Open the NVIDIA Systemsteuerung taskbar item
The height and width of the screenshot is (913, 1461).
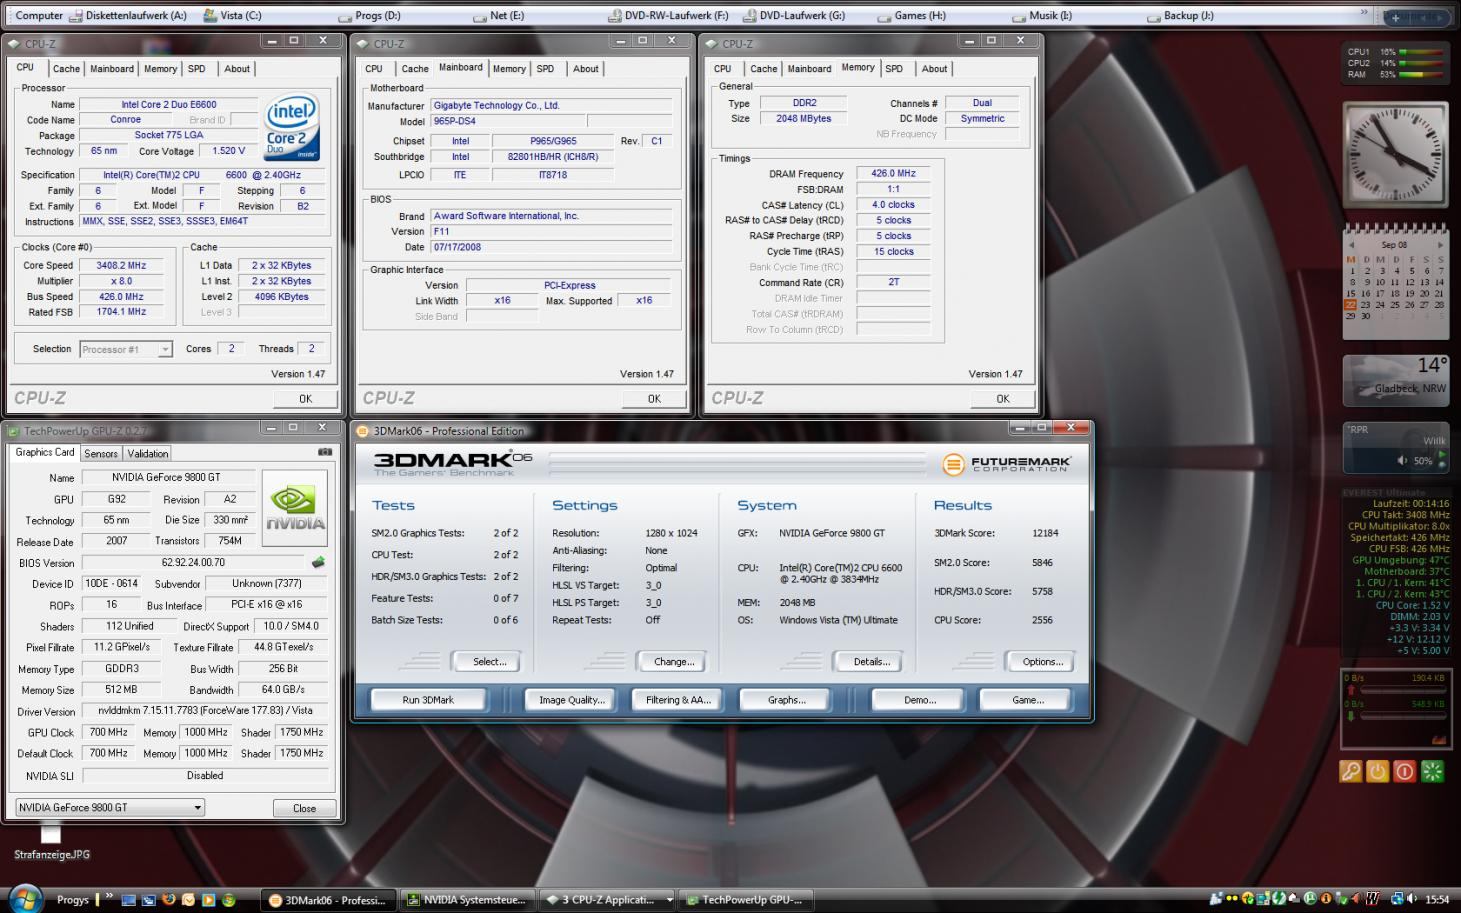tap(467, 900)
